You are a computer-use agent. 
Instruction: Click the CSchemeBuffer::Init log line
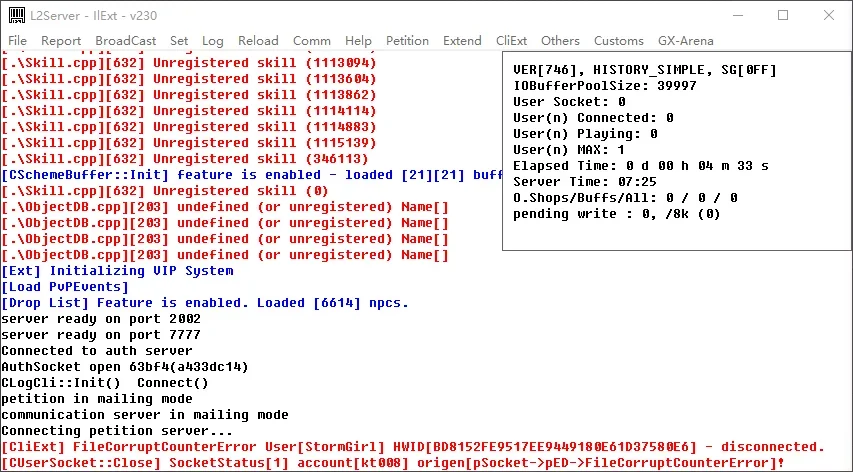(x=251, y=175)
